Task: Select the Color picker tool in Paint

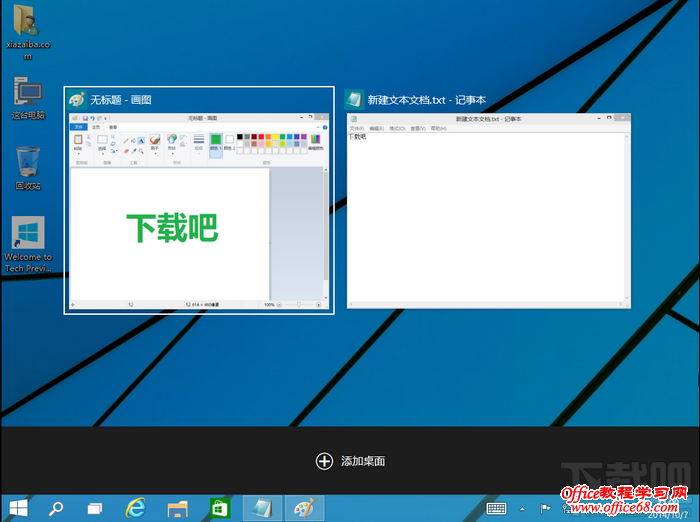Action: coord(133,151)
